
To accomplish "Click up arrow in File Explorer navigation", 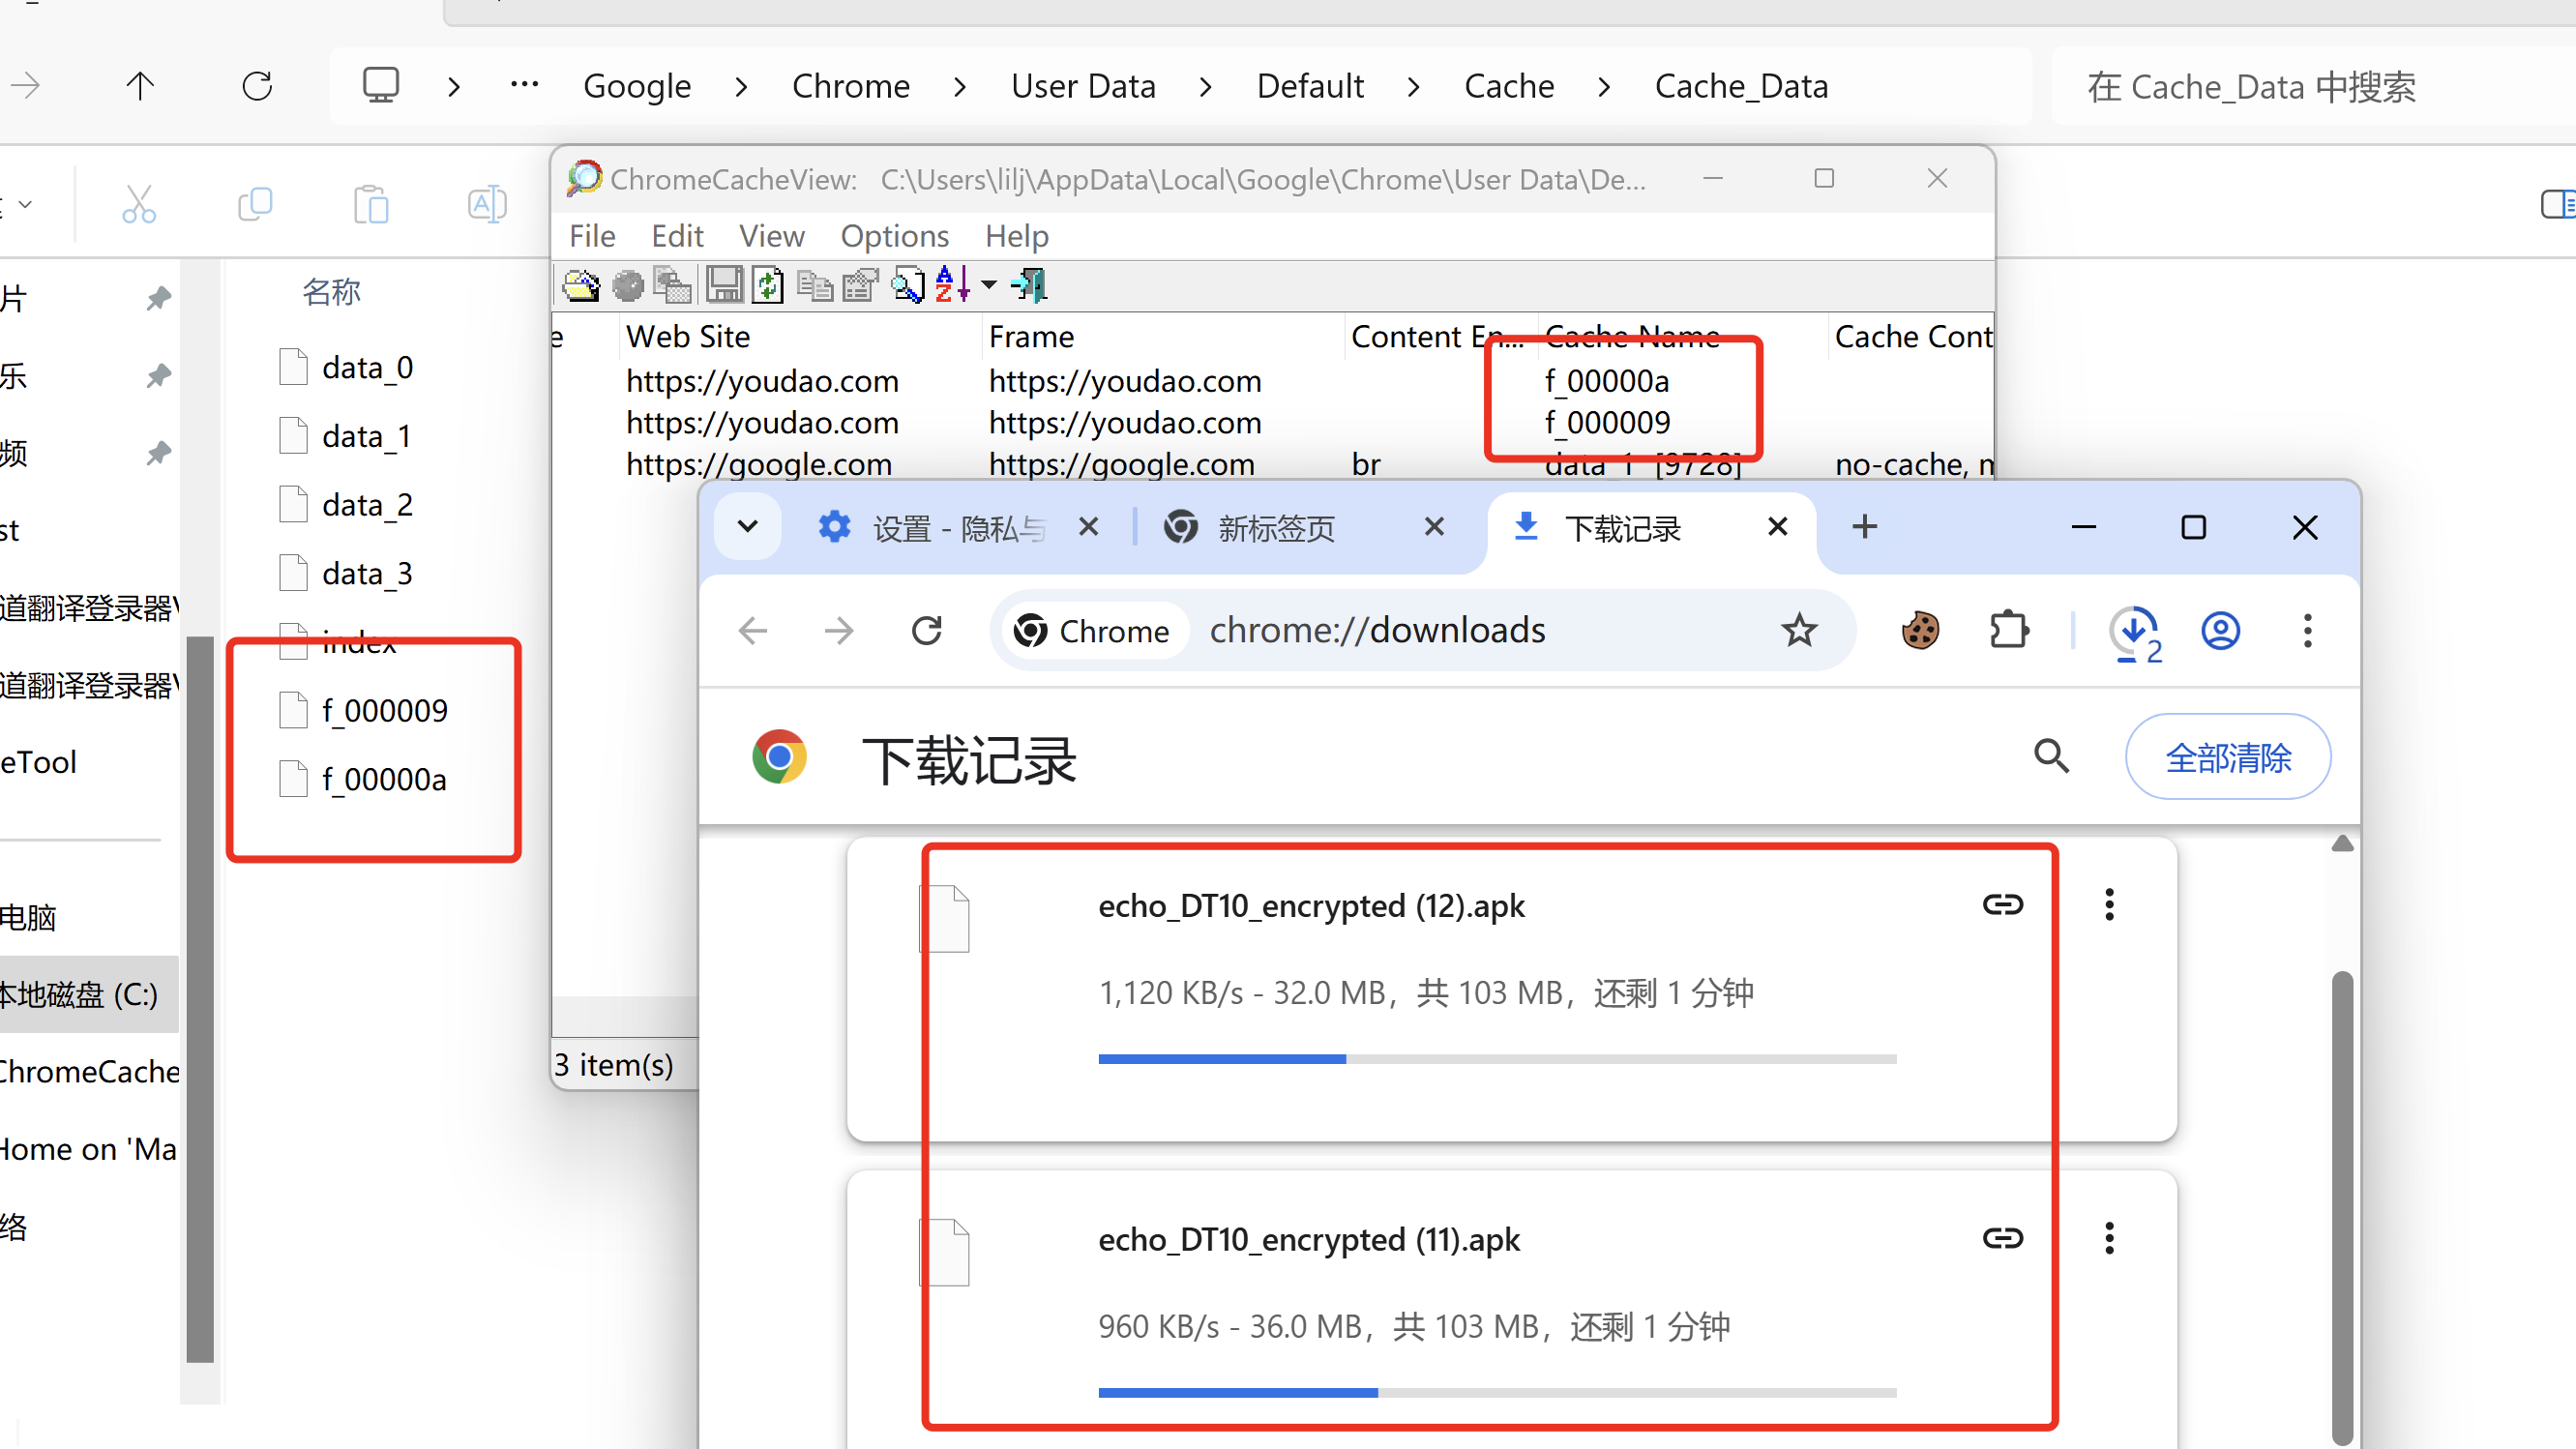I will point(140,86).
